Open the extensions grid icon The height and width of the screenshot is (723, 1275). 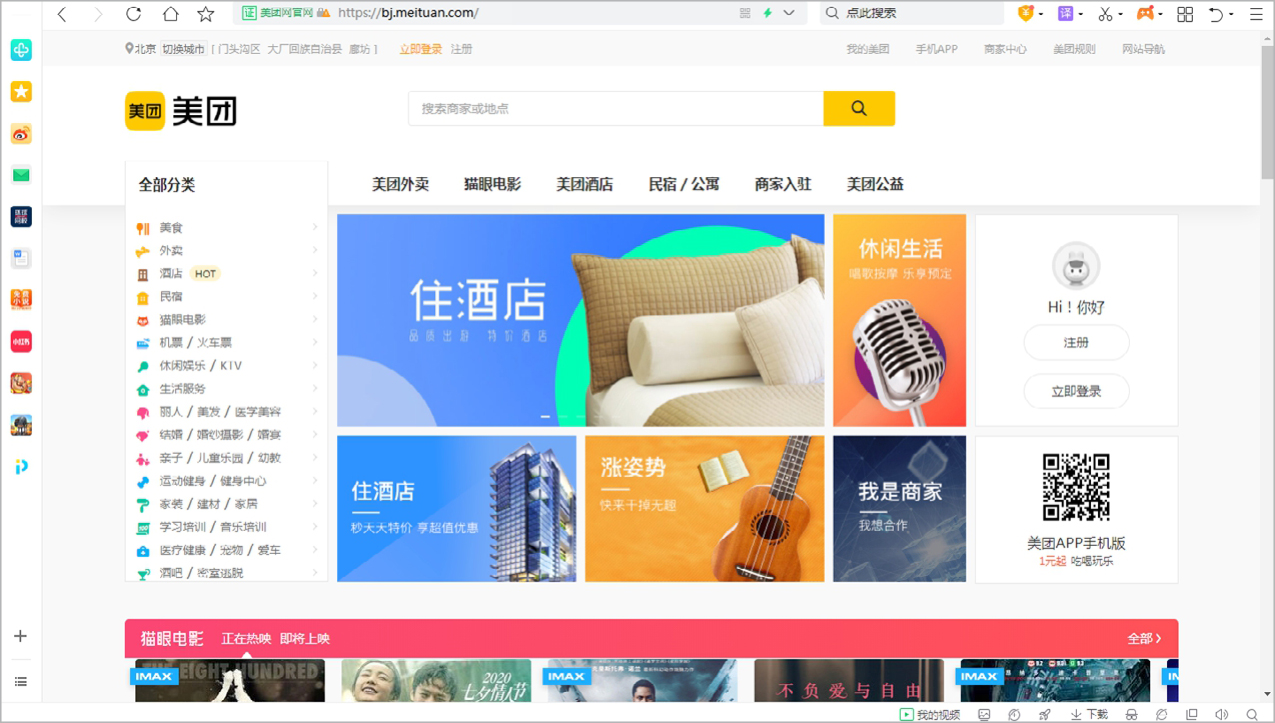pyautogui.click(x=1185, y=14)
